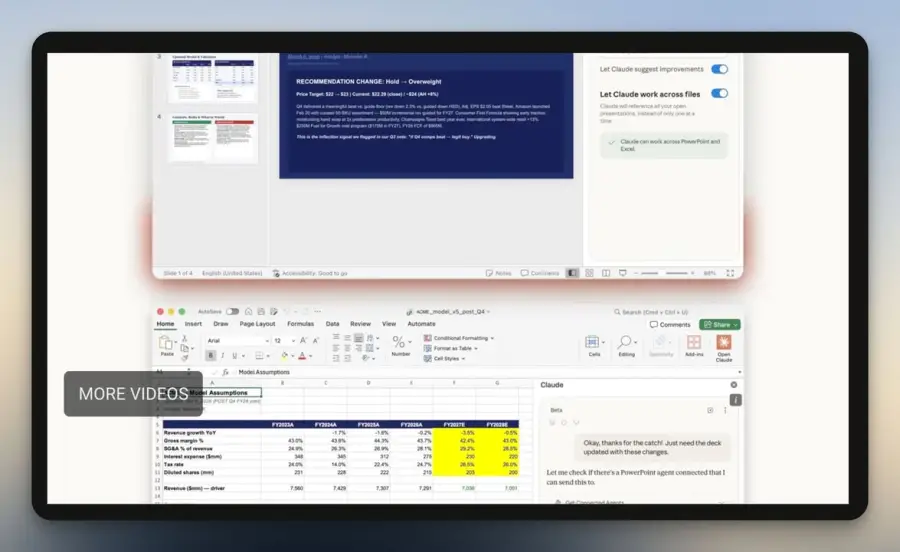Open the Font Color dropdown arrow
Viewport: 900px width, 552px height.
coord(311,356)
